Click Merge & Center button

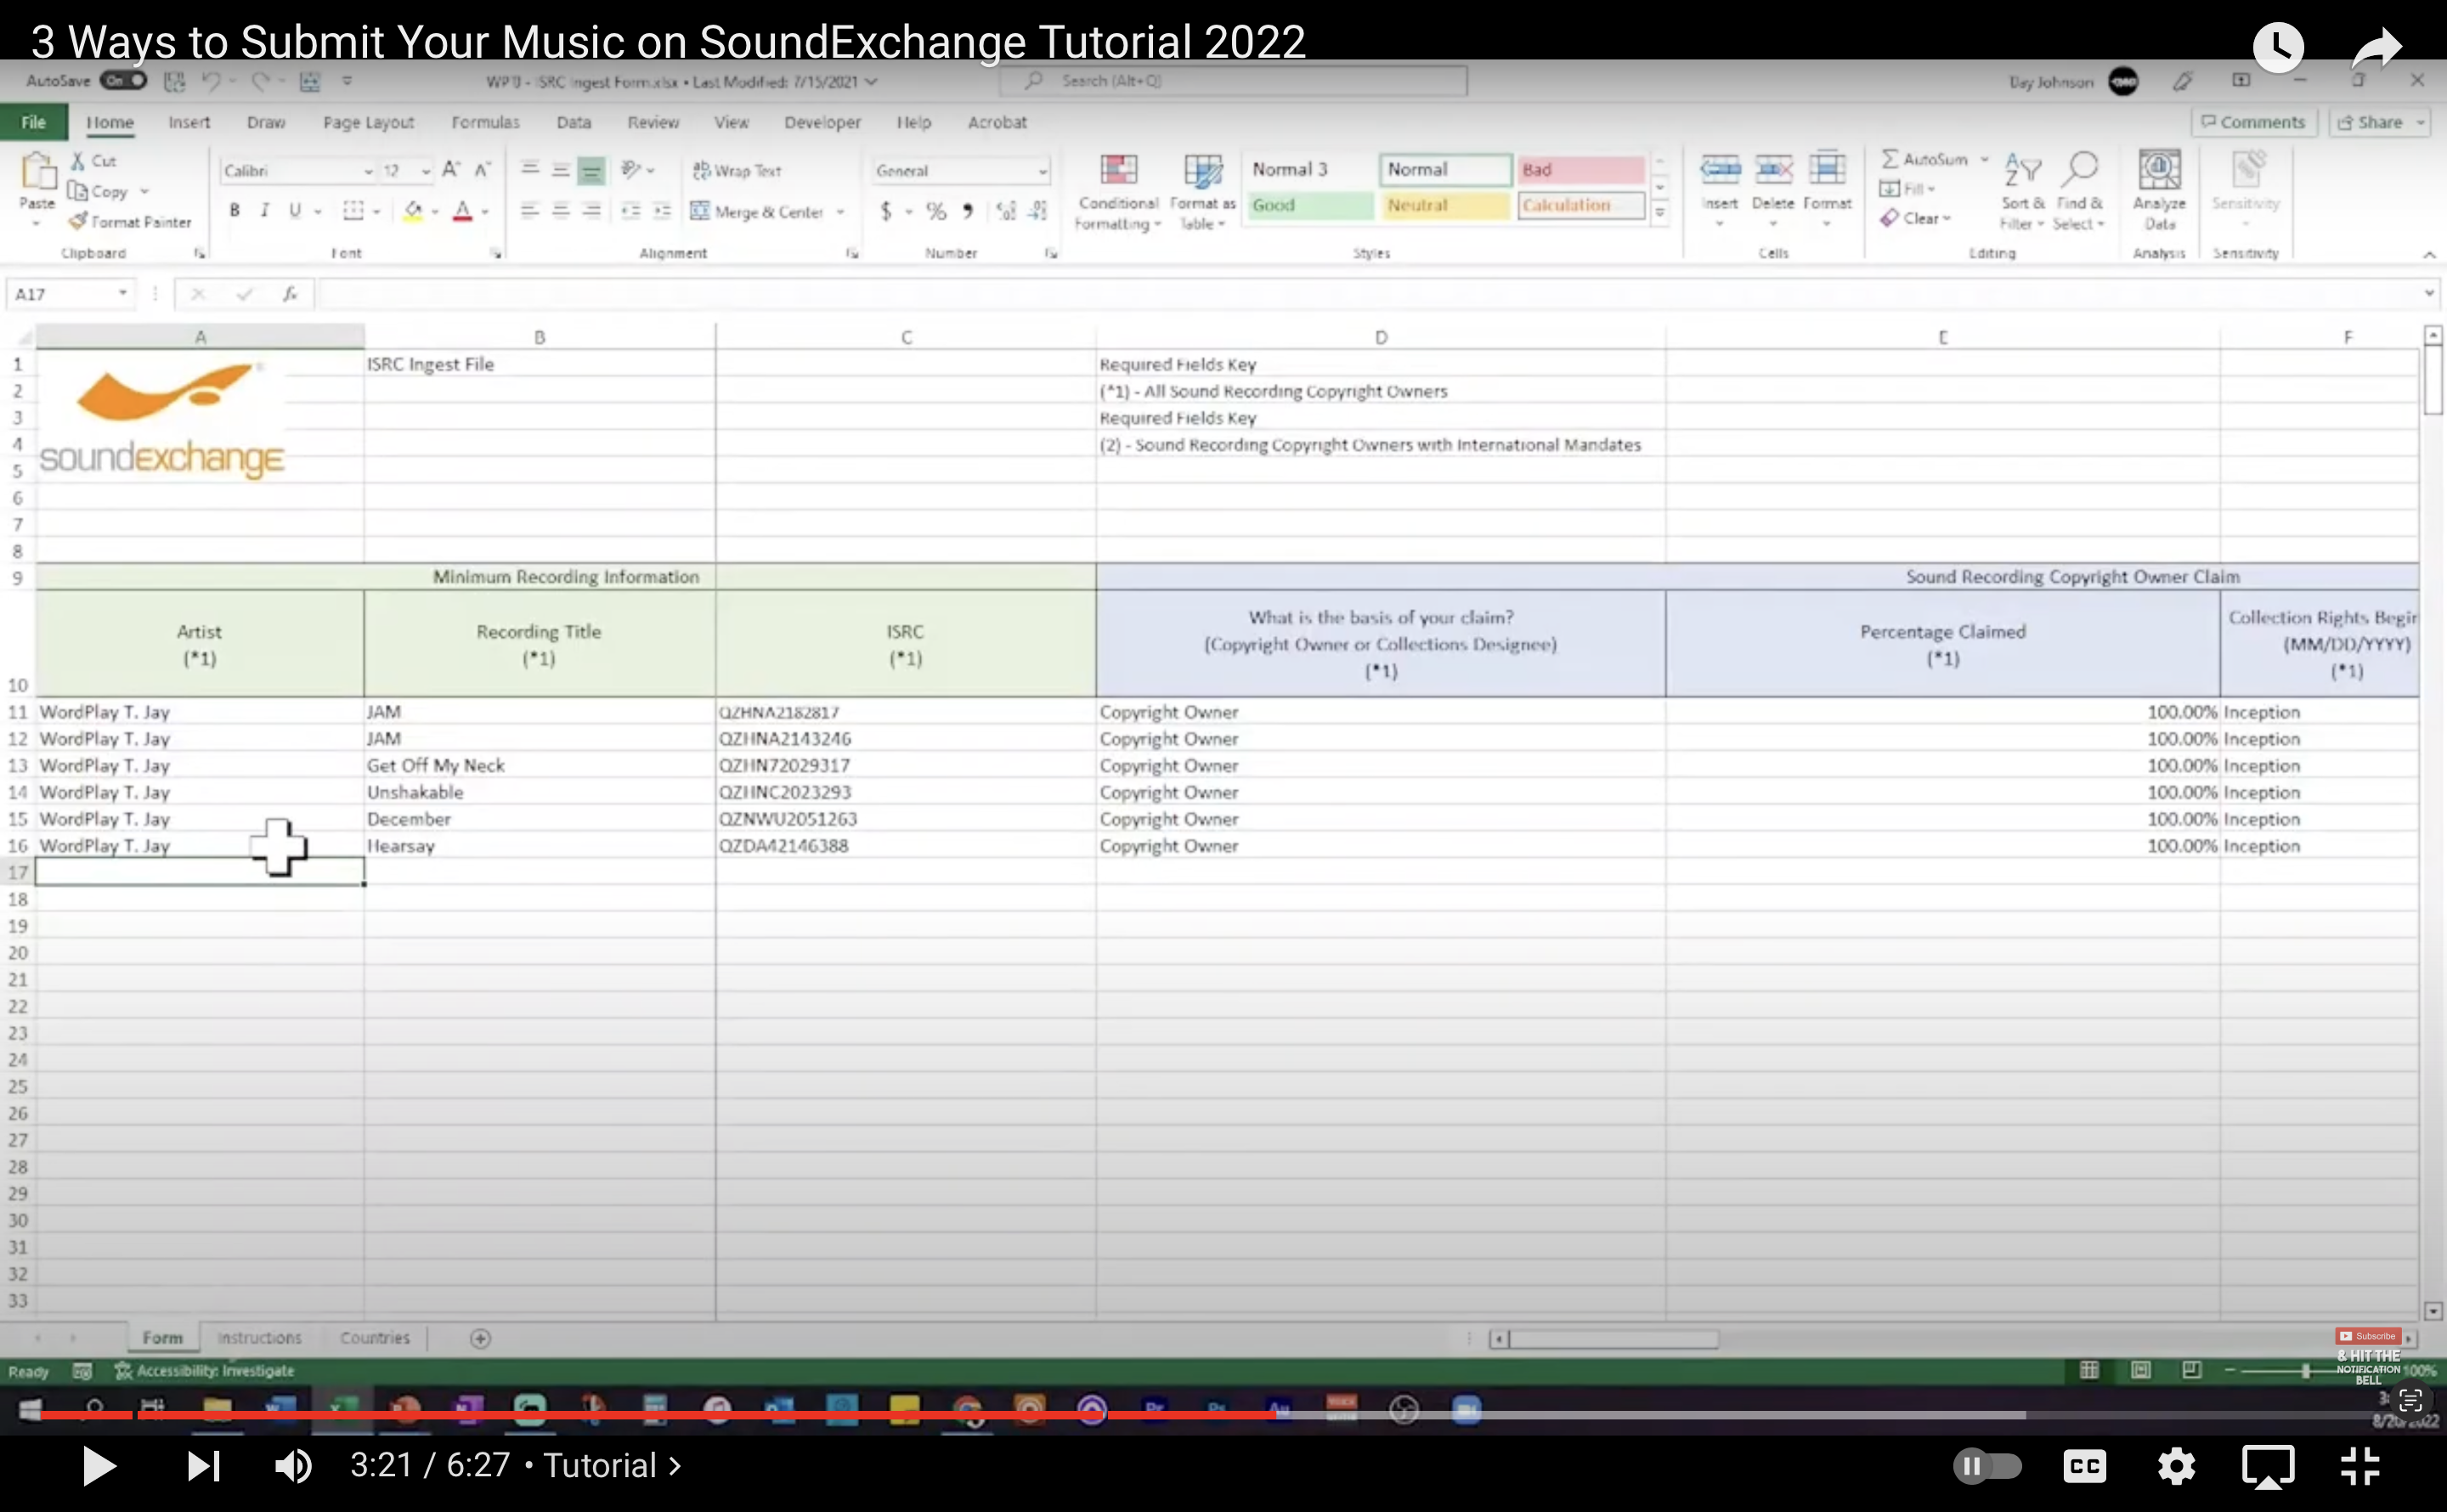coord(757,212)
